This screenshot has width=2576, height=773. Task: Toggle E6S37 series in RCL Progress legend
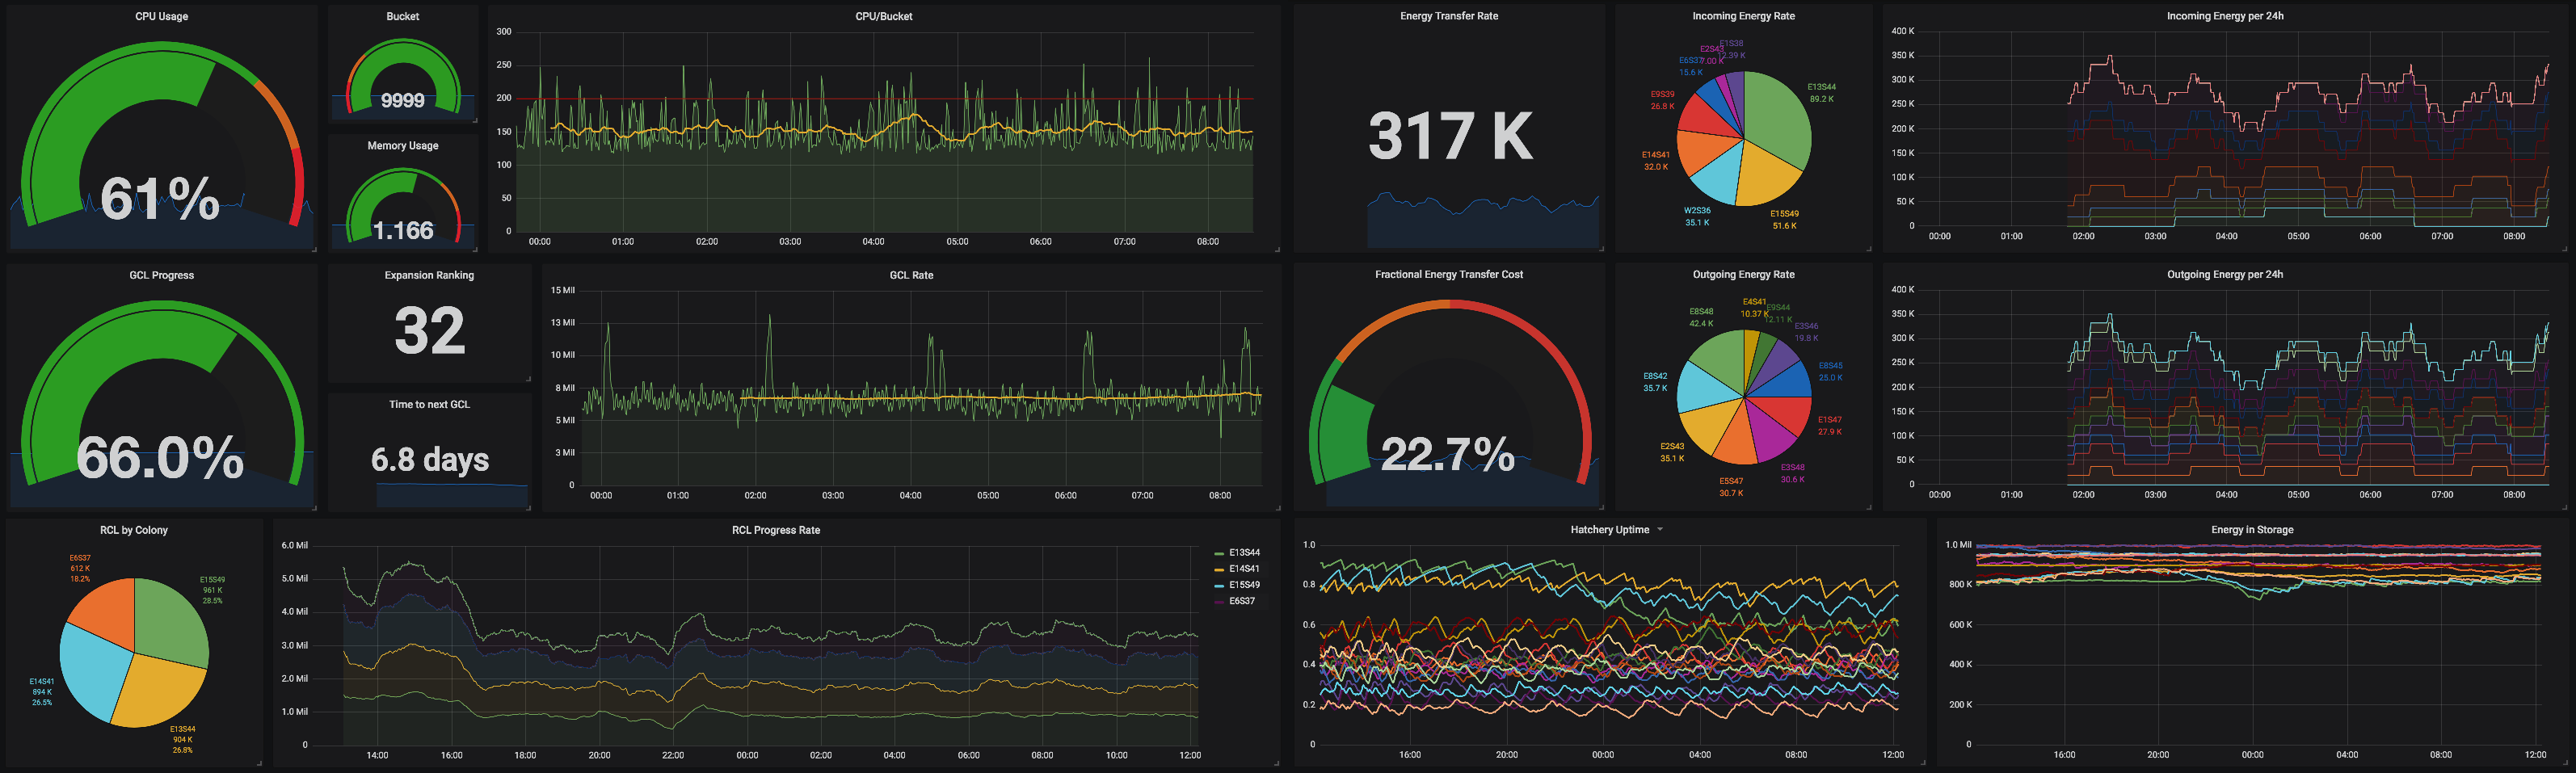[1241, 601]
